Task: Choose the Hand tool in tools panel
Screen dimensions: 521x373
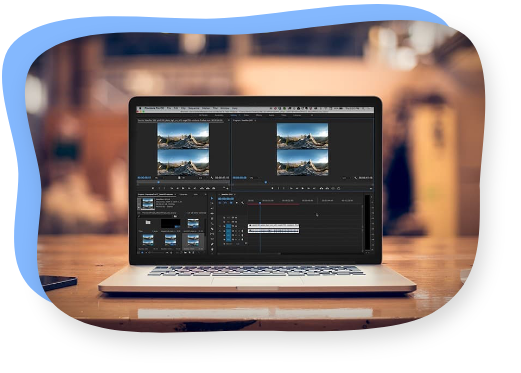Action: 212,244
